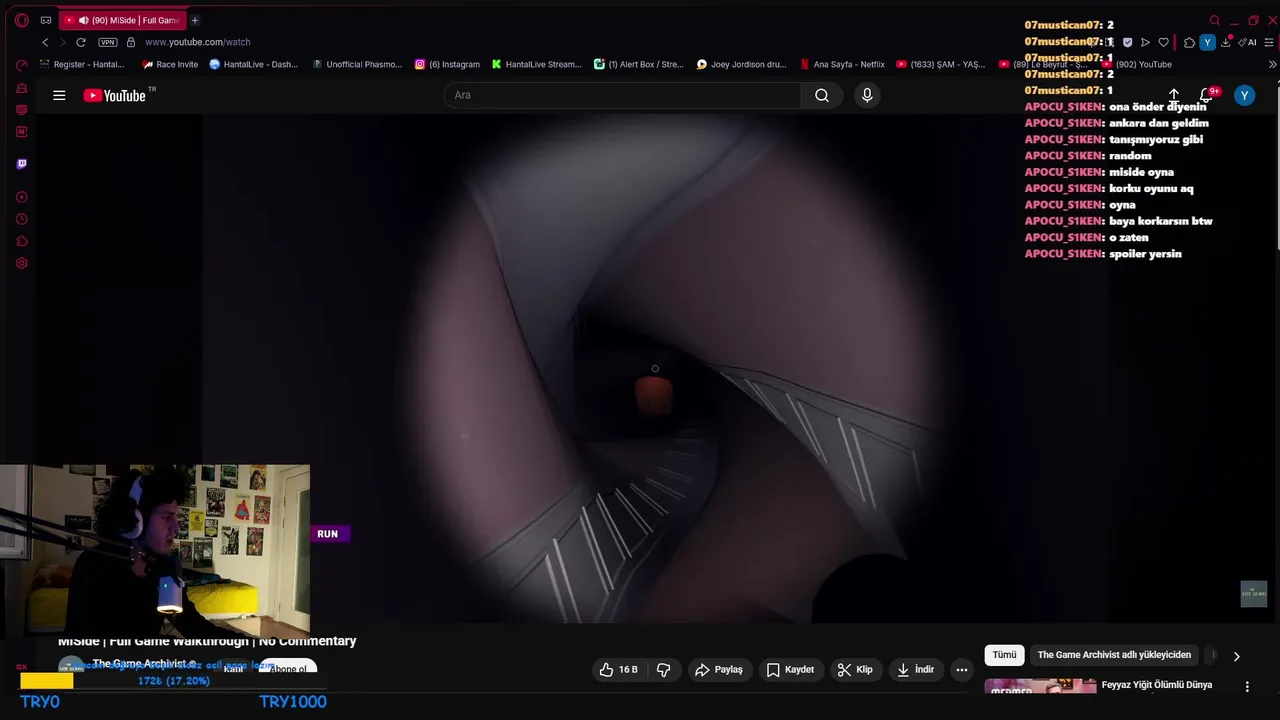Open sidebar settings gear icon
The image size is (1280, 720).
pyautogui.click(x=21, y=263)
